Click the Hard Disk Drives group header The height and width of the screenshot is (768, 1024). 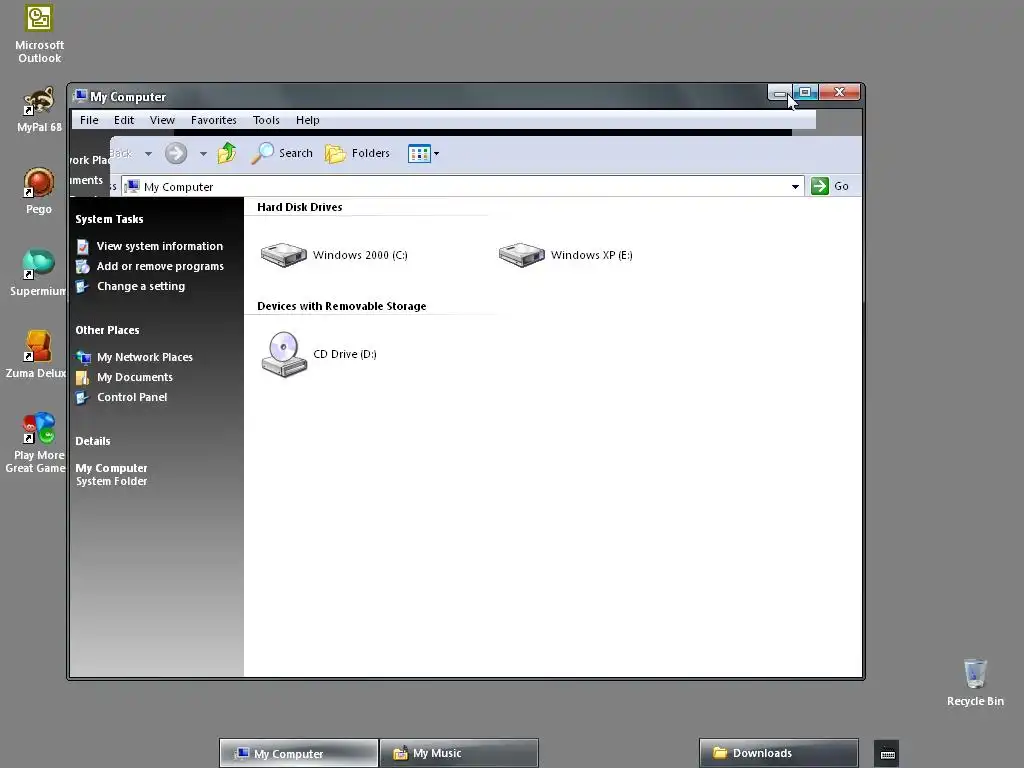(x=300, y=207)
